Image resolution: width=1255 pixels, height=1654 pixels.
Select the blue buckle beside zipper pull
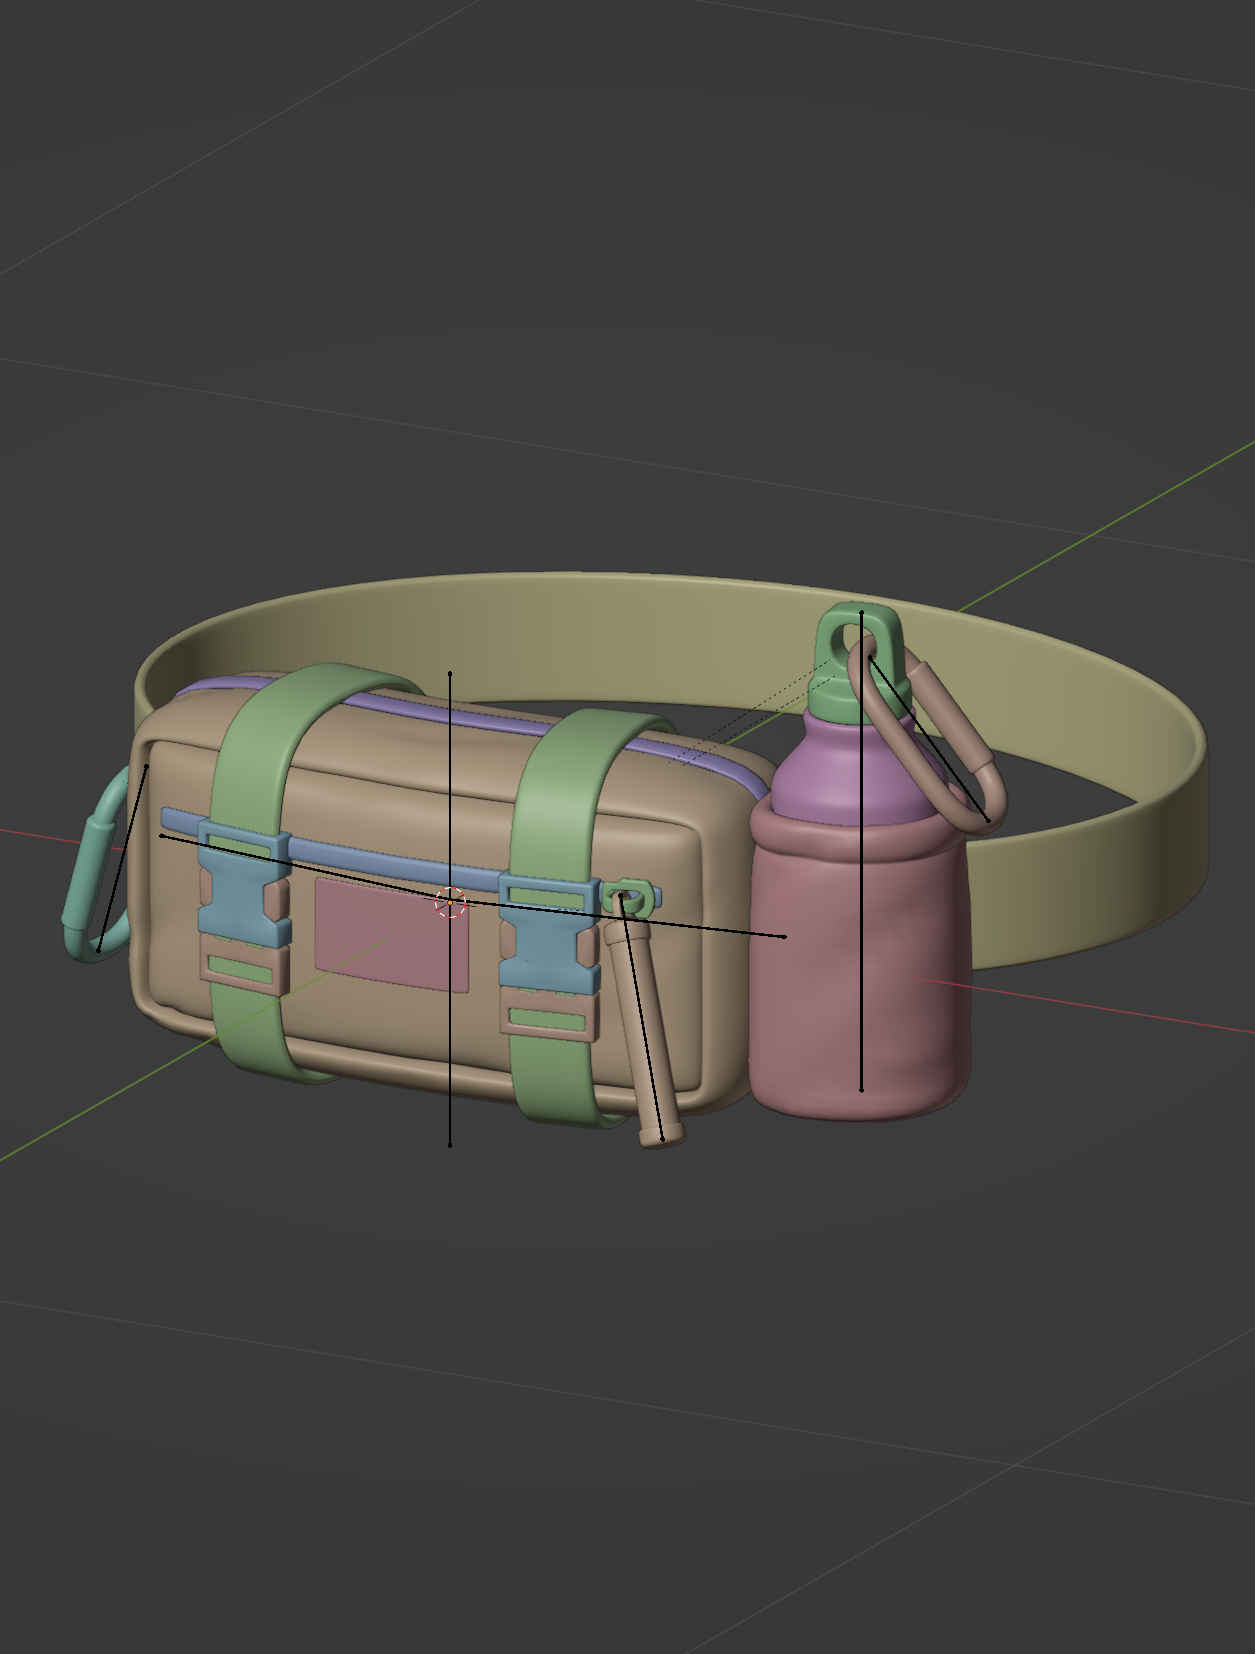click(548, 935)
